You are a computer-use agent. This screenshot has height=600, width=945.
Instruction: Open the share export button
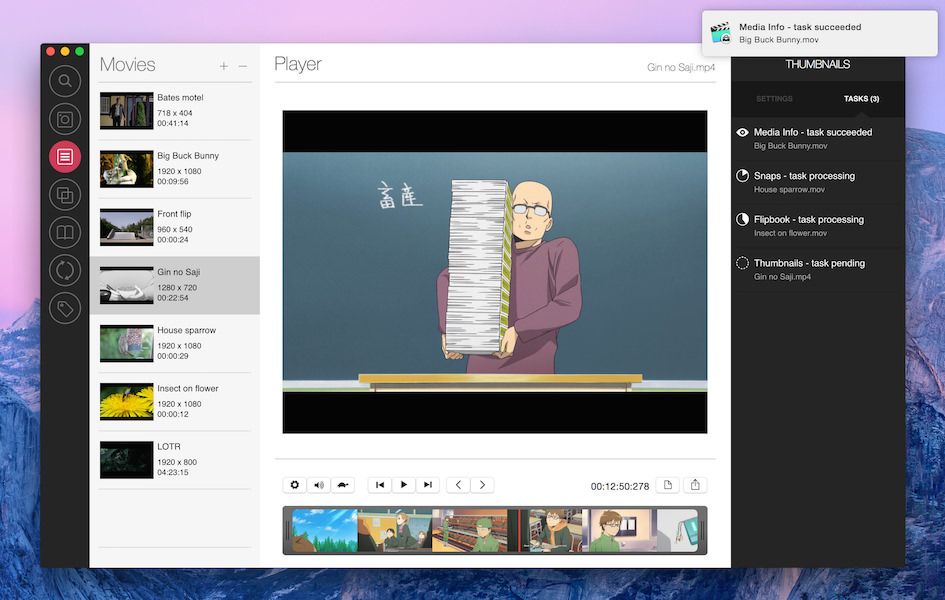pos(695,484)
